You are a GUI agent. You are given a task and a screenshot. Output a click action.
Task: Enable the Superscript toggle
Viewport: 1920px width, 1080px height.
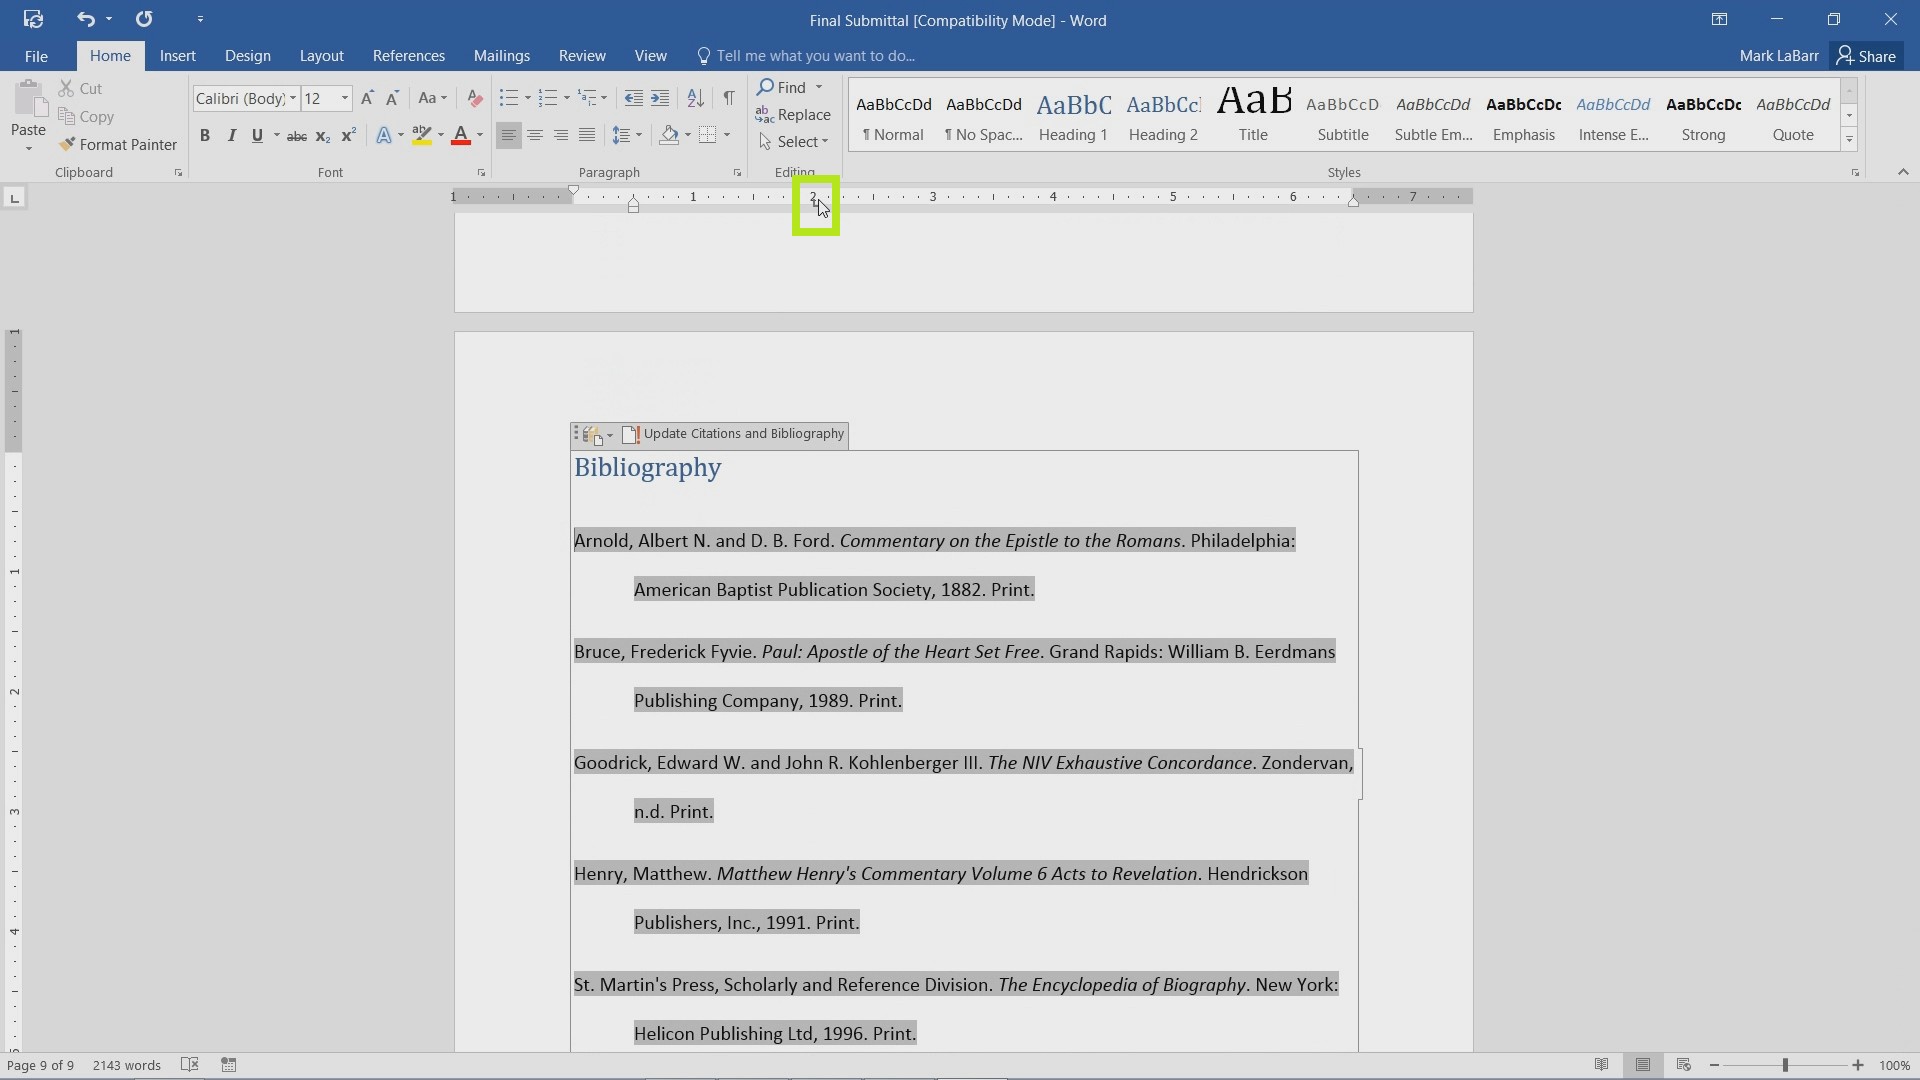(348, 135)
